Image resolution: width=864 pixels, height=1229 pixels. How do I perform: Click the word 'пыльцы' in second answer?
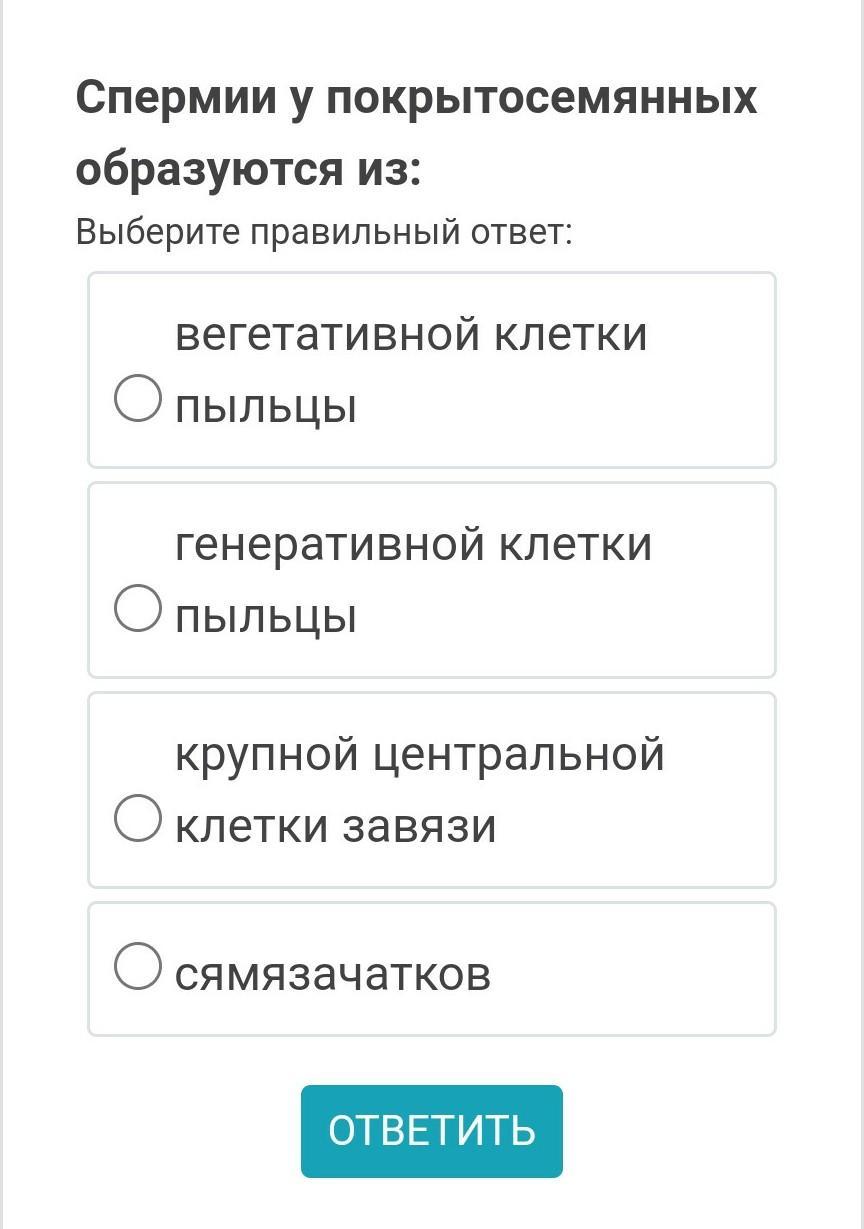pyautogui.click(x=266, y=616)
